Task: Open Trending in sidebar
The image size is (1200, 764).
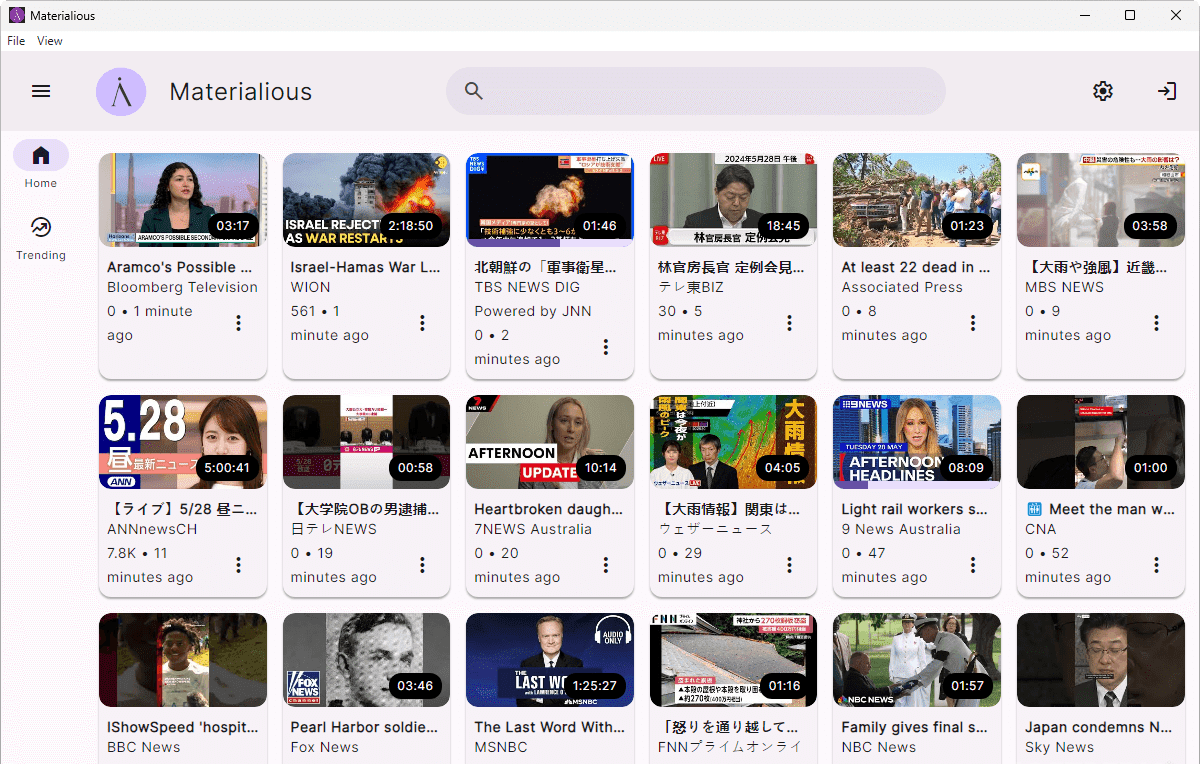Action: pyautogui.click(x=41, y=237)
